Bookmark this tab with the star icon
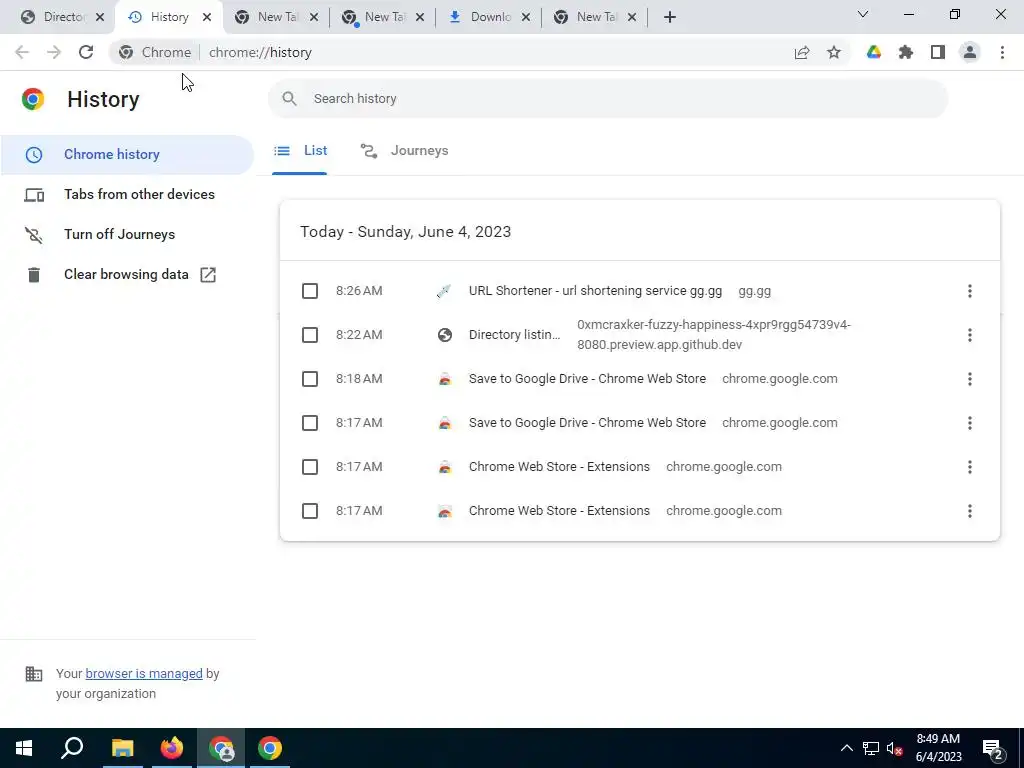Image resolution: width=1024 pixels, height=768 pixels. [834, 52]
